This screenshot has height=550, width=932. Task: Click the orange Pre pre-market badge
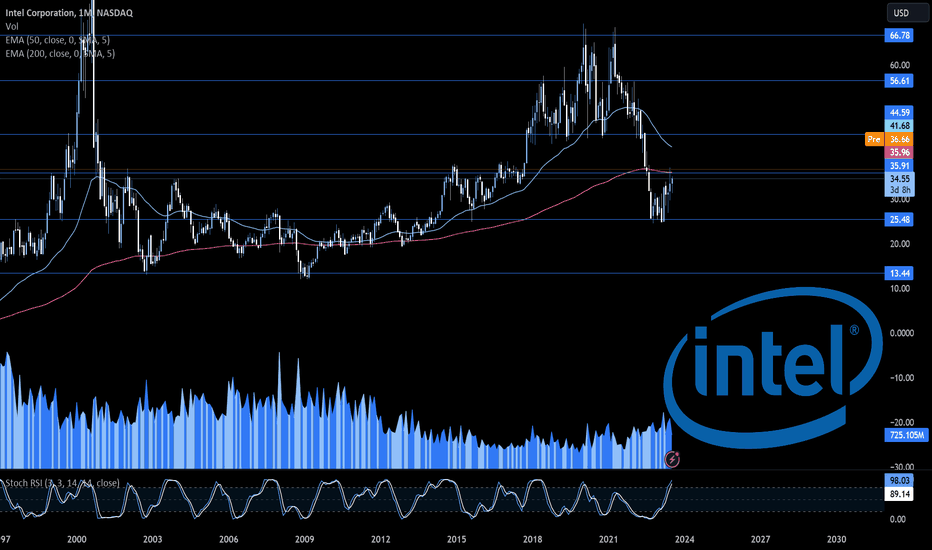click(x=874, y=139)
